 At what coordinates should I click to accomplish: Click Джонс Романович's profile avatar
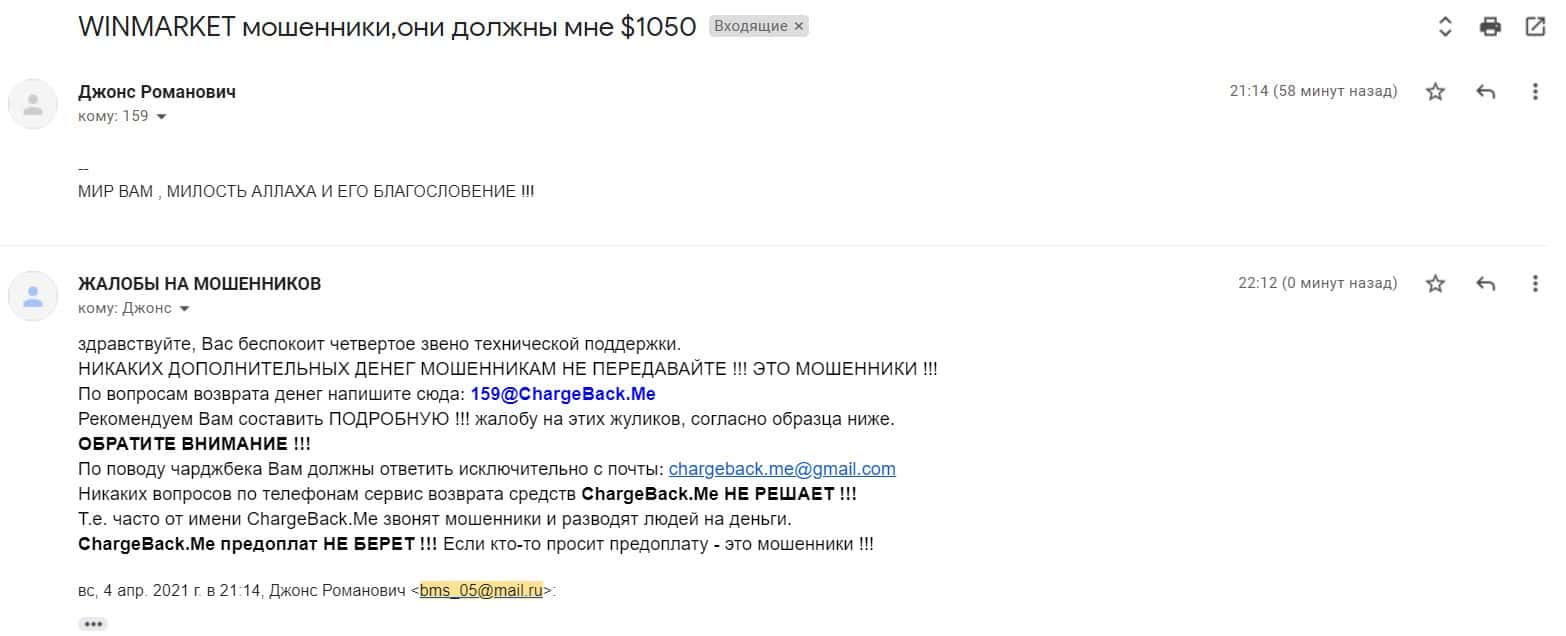pyautogui.click(x=33, y=104)
